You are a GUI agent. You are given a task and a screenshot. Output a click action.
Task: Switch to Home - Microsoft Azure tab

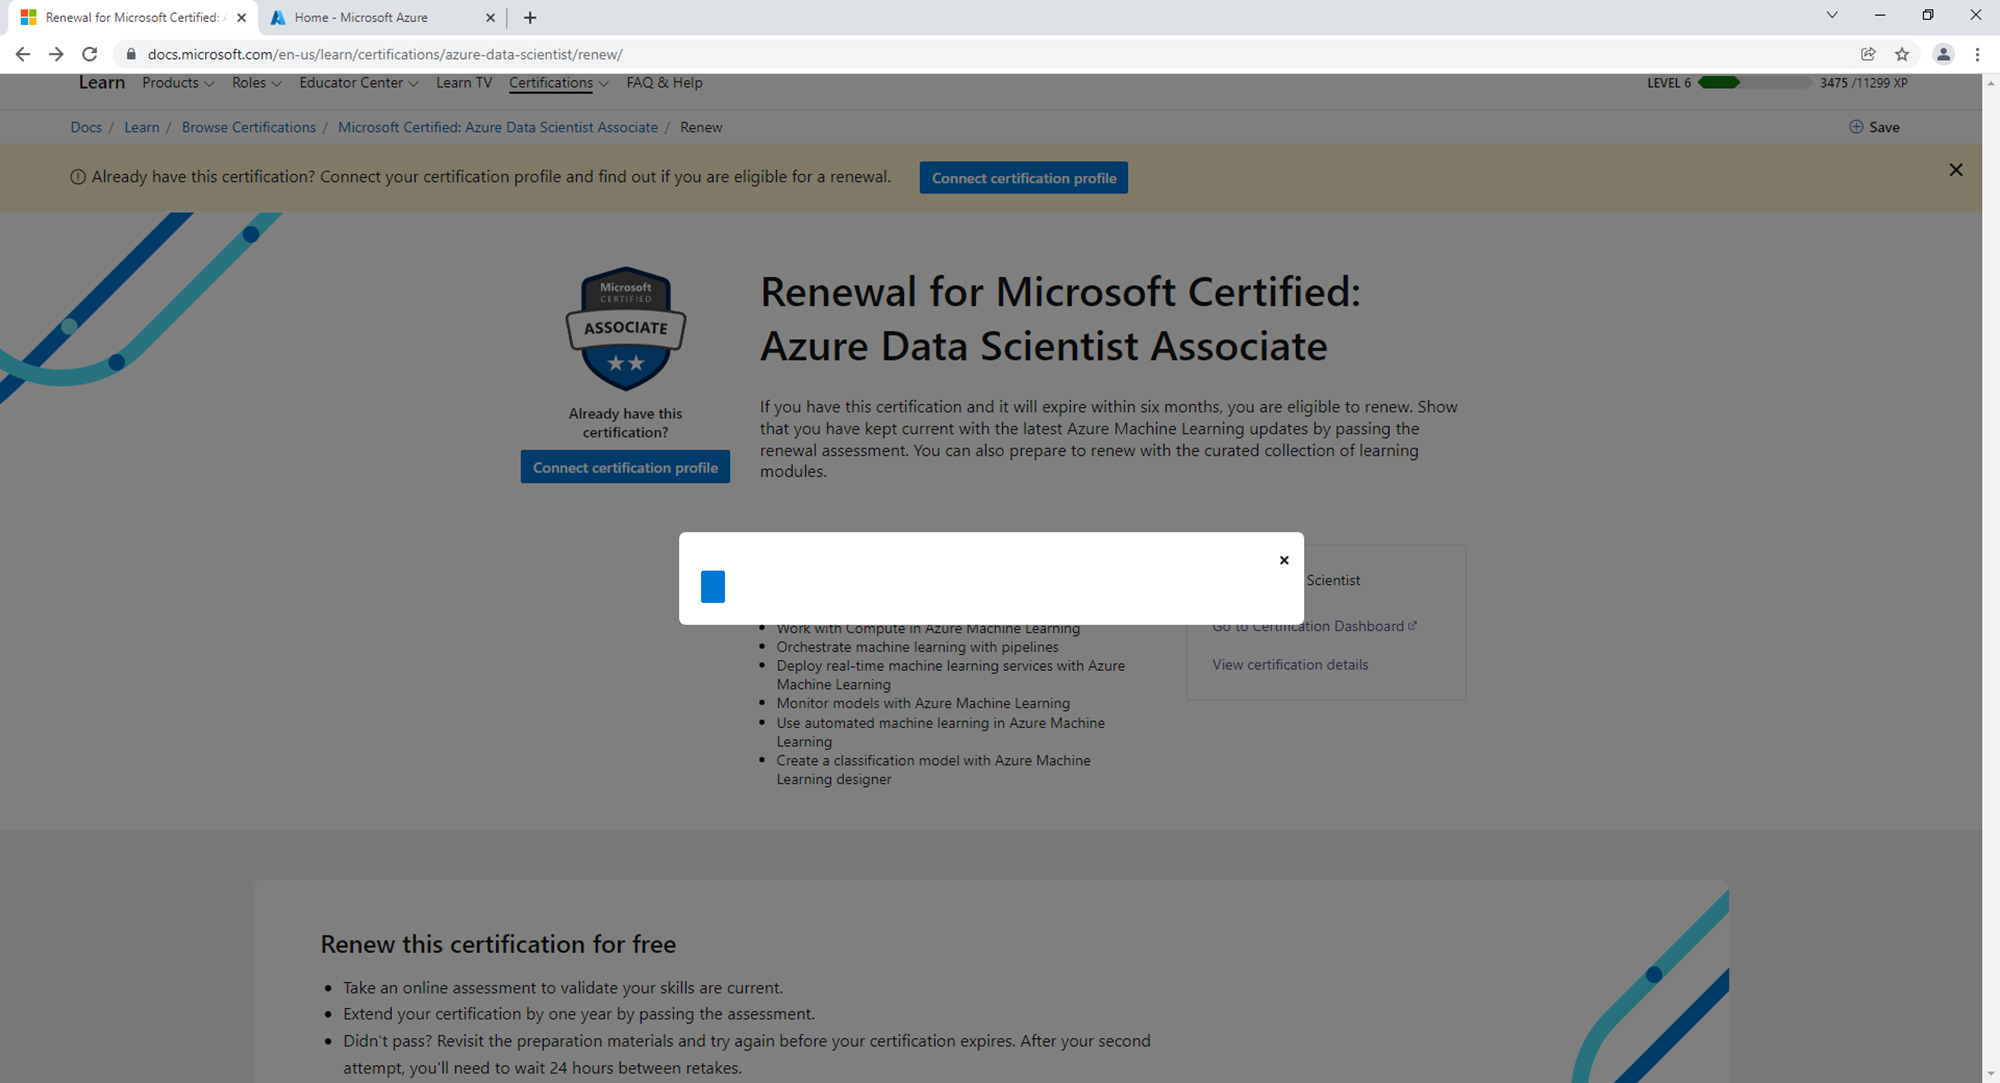click(382, 17)
